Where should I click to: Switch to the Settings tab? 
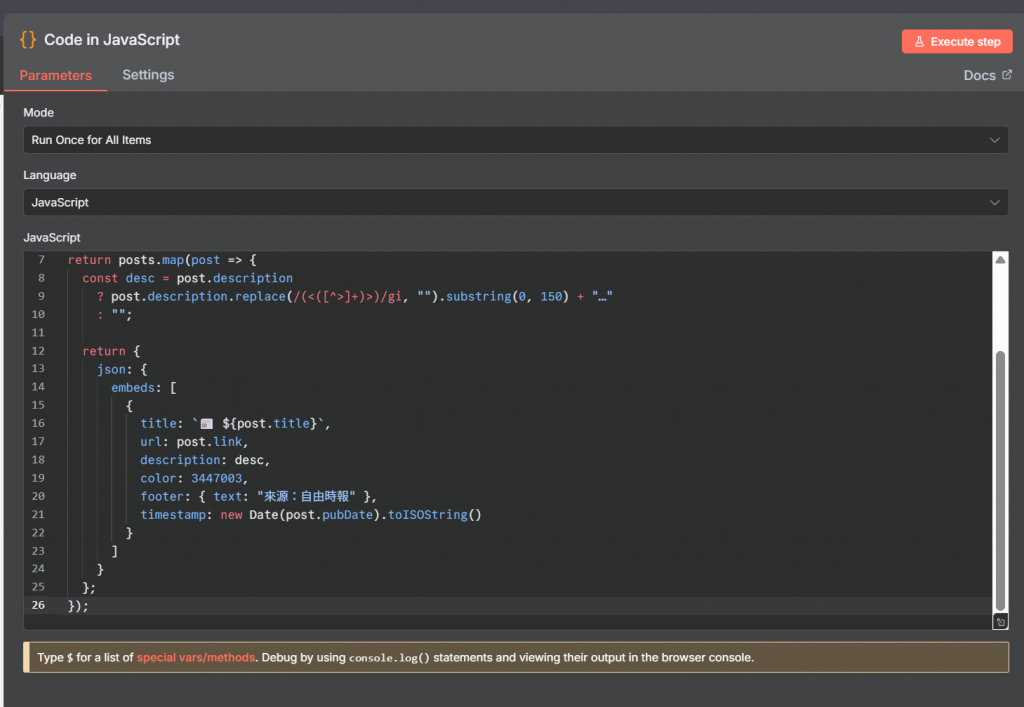click(148, 74)
